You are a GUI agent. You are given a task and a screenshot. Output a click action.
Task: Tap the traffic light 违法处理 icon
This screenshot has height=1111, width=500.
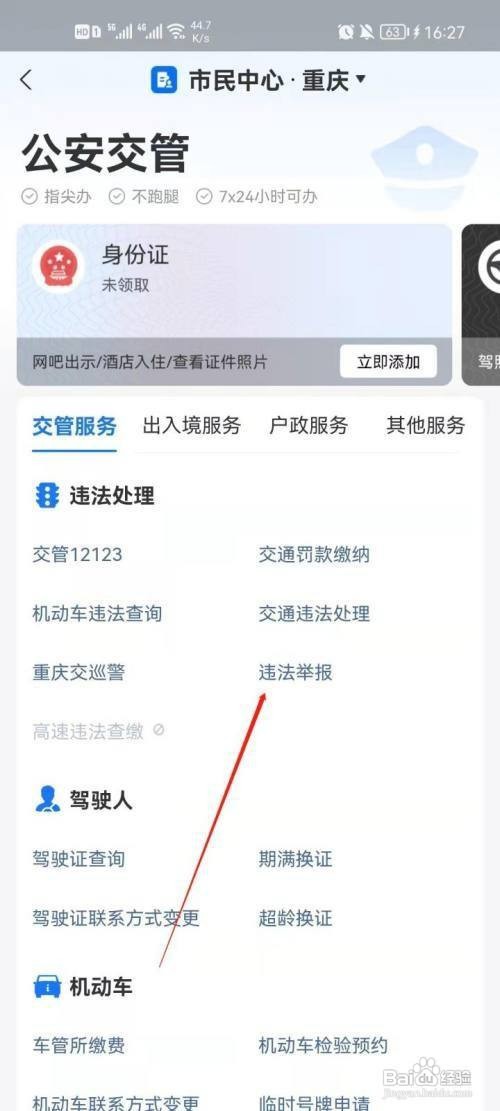[47, 496]
